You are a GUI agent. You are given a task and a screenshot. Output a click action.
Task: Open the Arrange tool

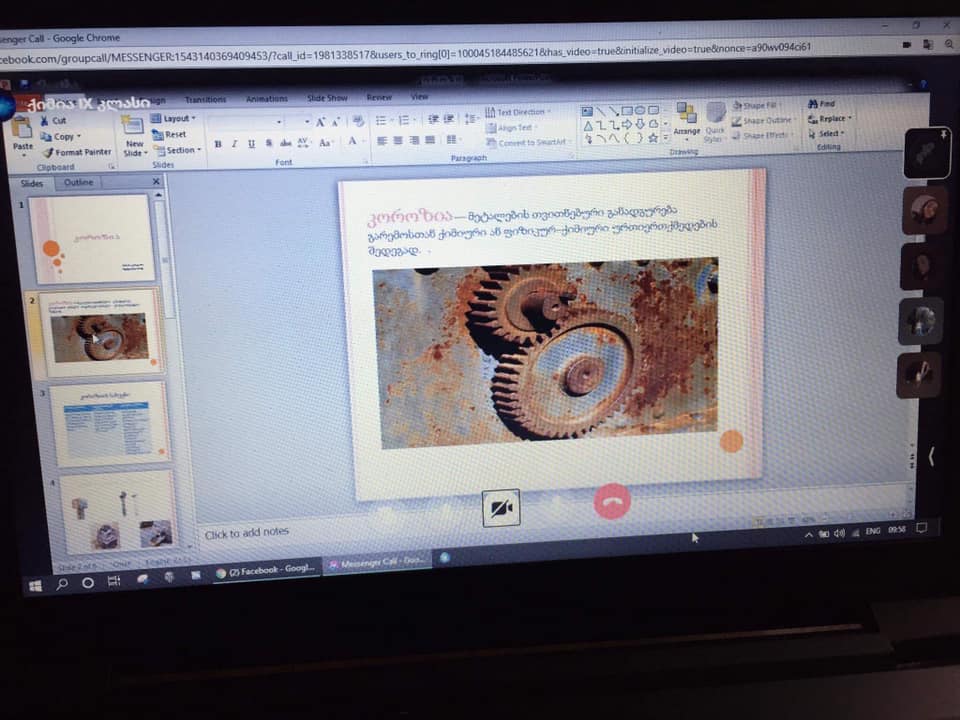686,119
